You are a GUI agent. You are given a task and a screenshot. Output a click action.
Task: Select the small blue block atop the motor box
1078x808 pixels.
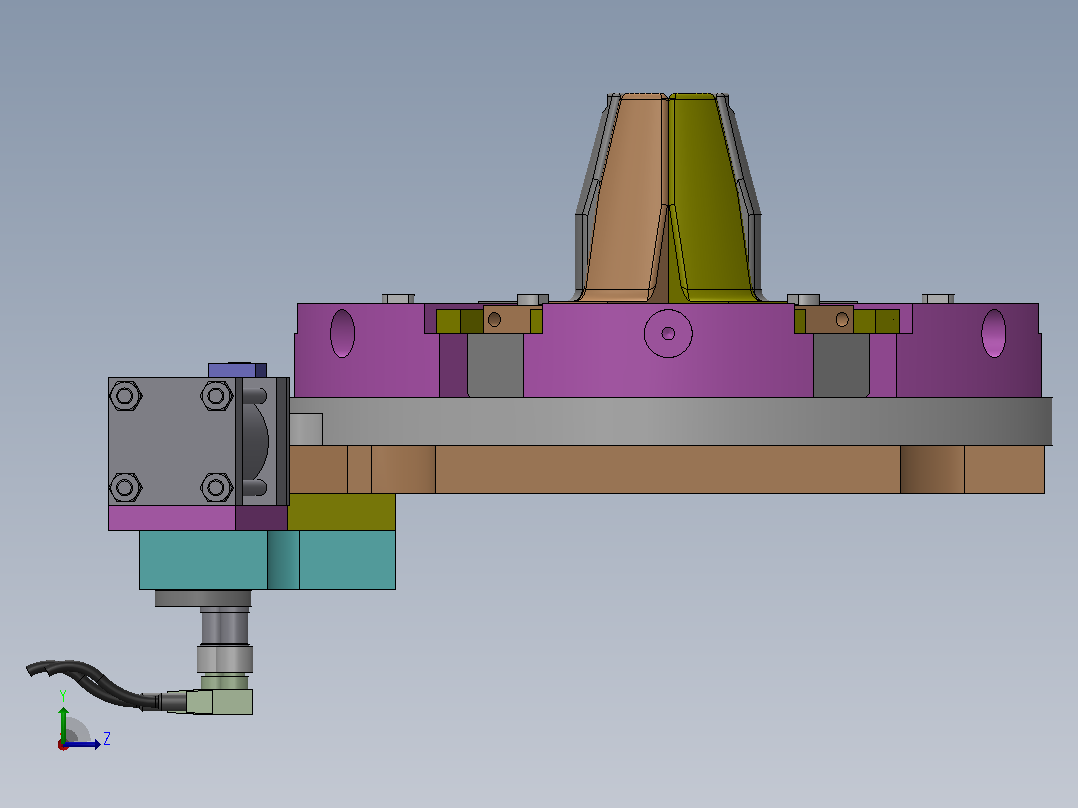[237, 370]
